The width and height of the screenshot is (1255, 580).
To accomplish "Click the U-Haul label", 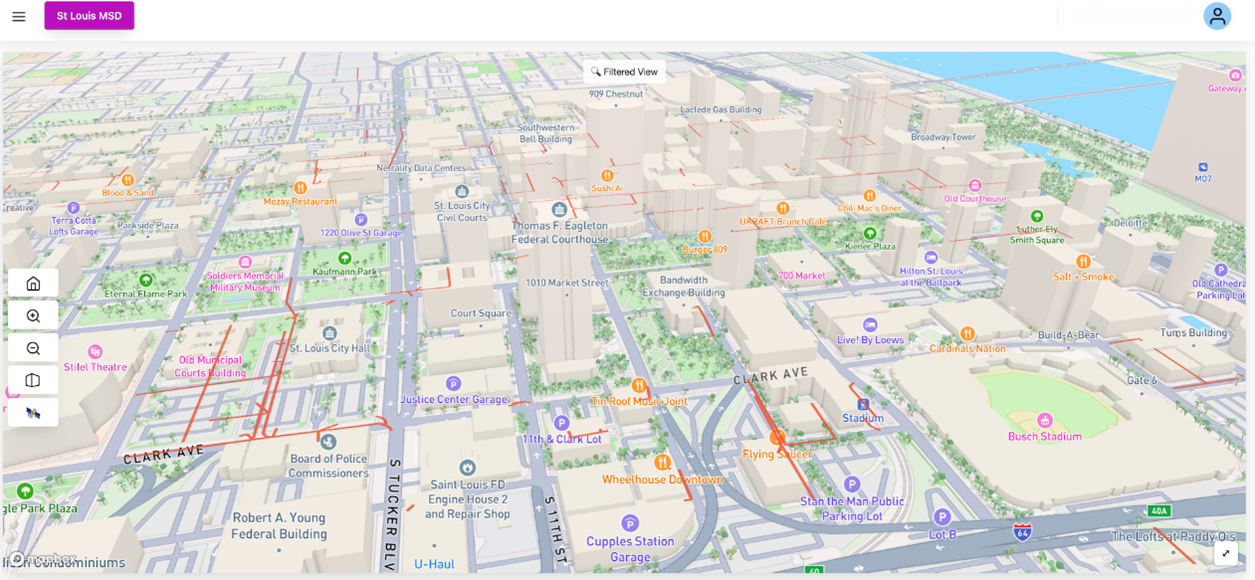I will click(434, 564).
